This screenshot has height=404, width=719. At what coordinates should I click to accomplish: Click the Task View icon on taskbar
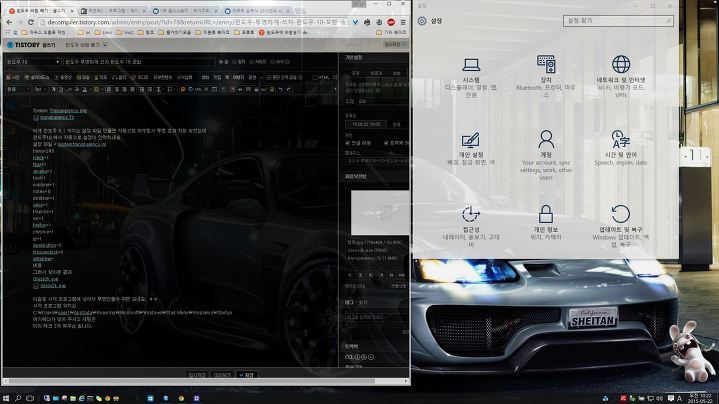coord(30,398)
